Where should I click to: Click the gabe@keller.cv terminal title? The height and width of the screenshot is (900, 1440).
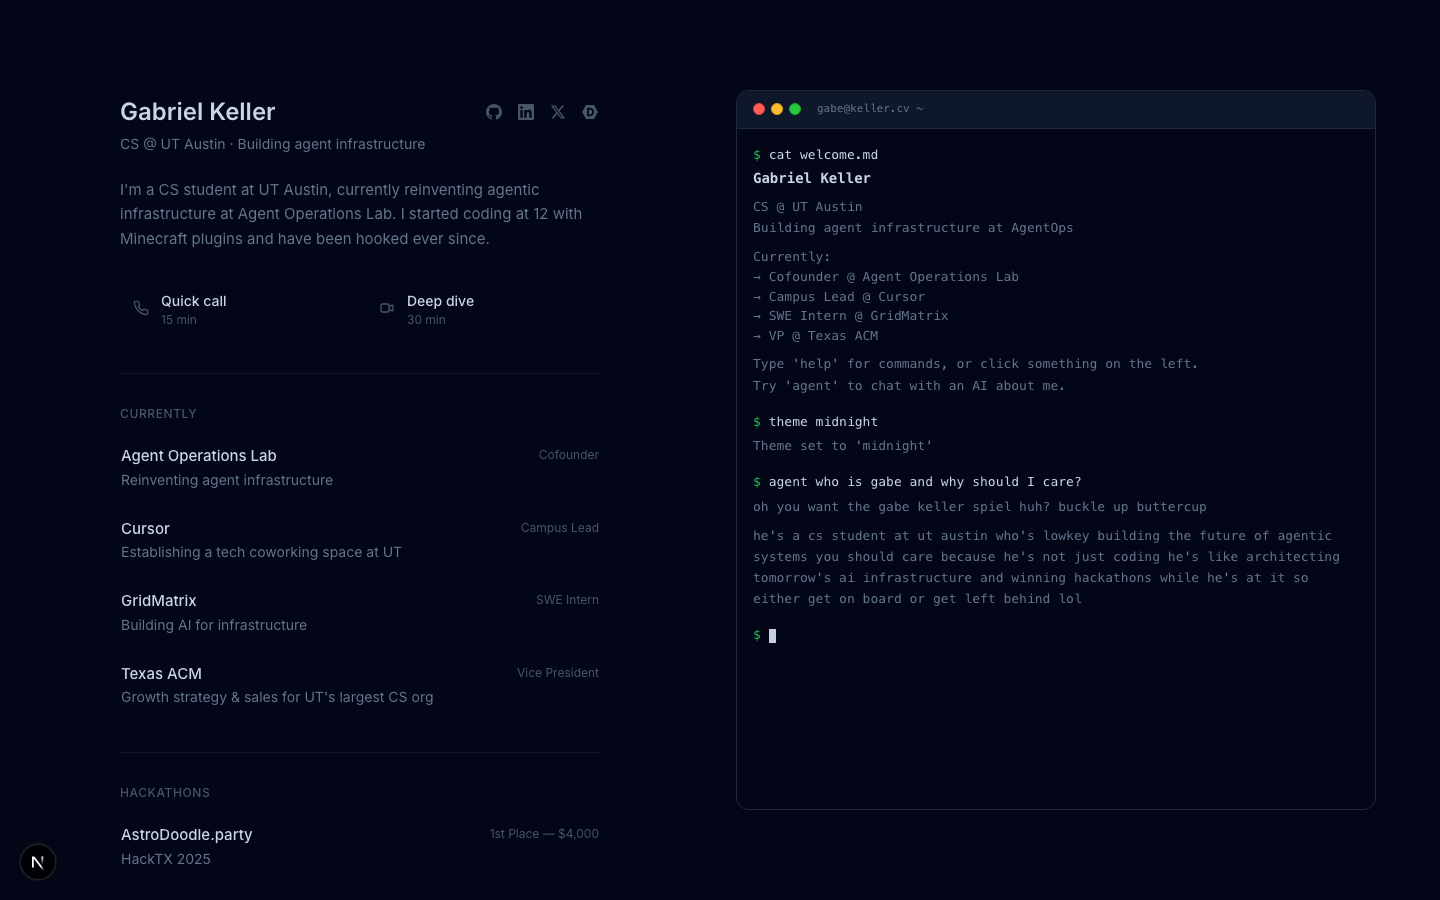864,109
